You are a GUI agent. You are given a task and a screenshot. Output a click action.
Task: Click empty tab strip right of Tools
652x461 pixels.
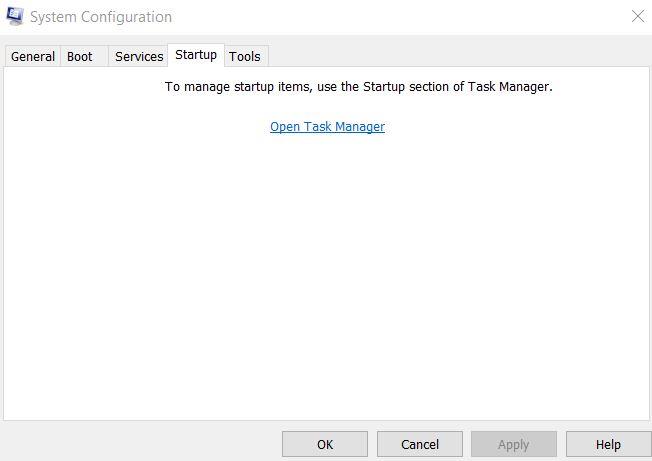pyautogui.click(x=450, y=55)
